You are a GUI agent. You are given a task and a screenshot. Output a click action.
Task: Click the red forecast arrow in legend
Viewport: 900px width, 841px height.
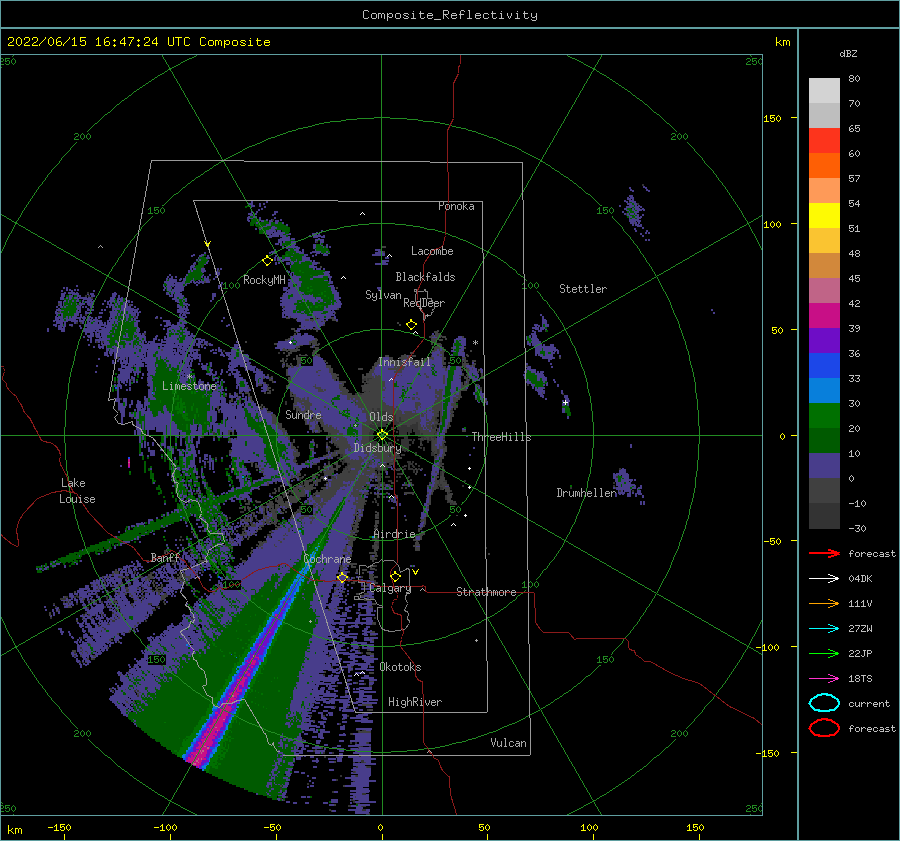pos(824,553)
